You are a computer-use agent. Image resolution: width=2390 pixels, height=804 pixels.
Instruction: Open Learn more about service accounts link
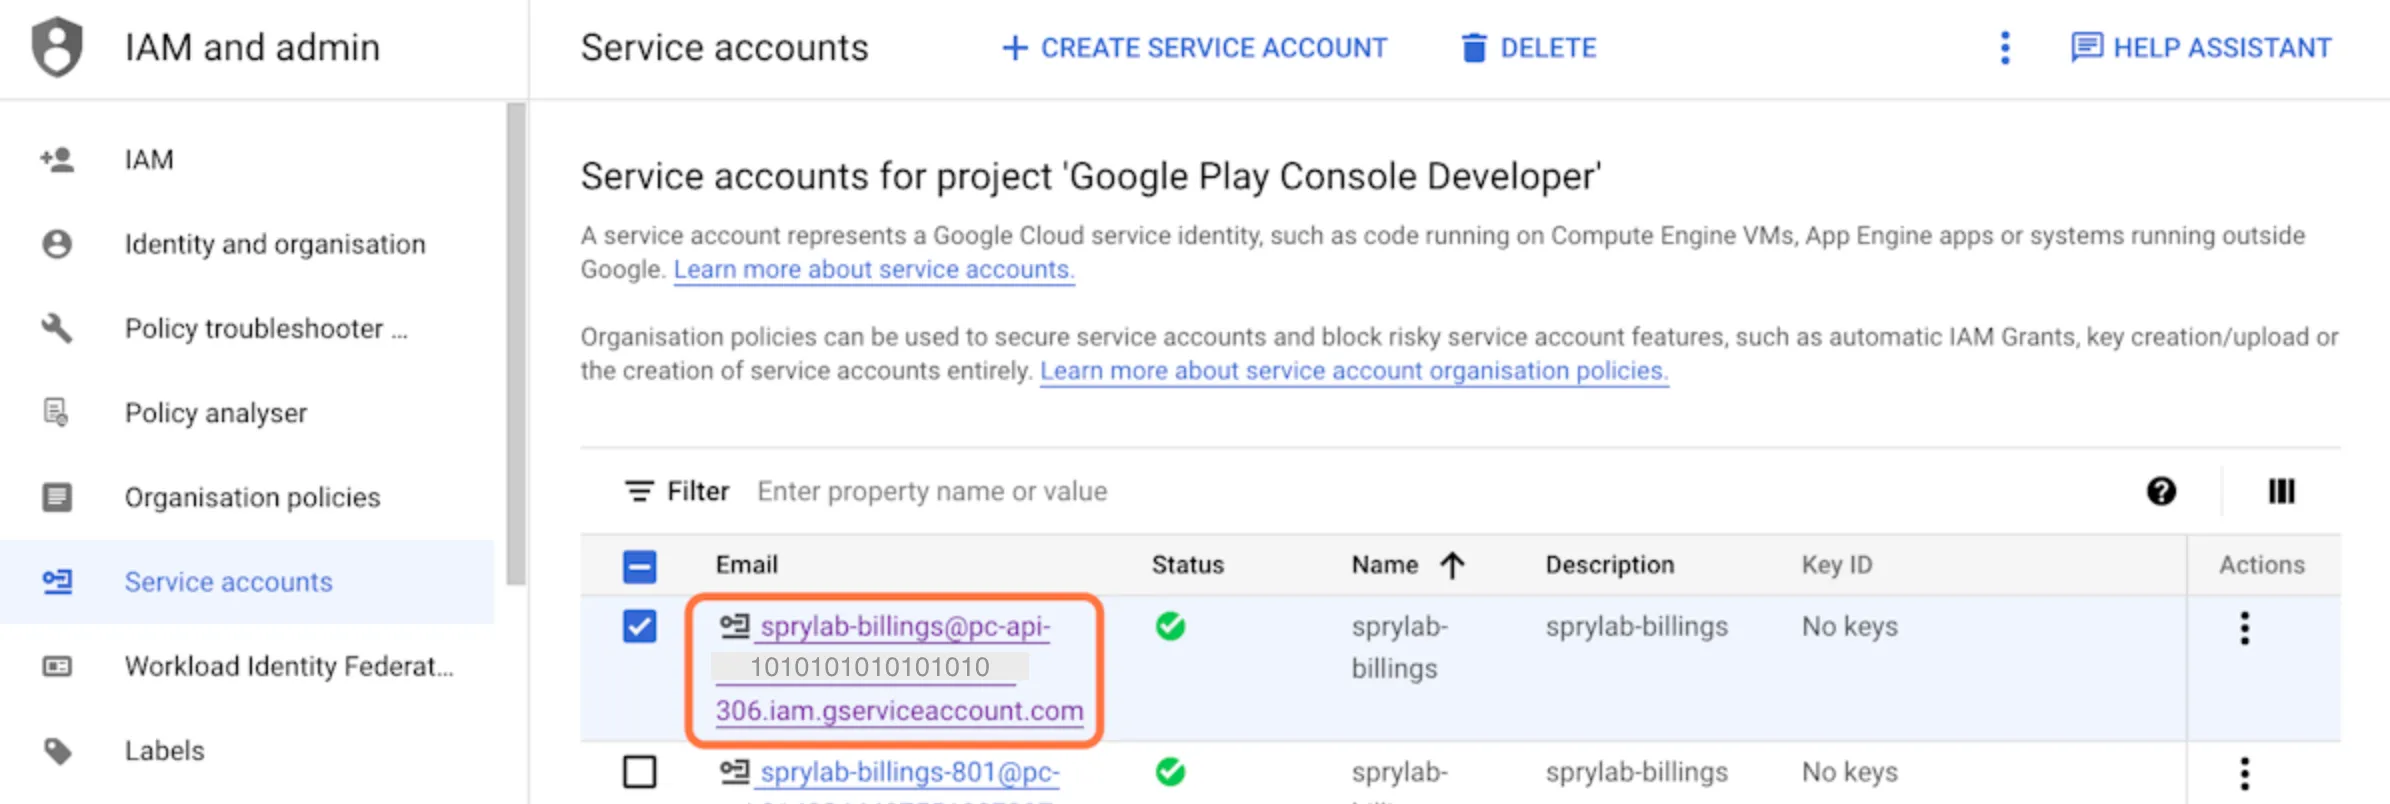[x=874, y=270]
